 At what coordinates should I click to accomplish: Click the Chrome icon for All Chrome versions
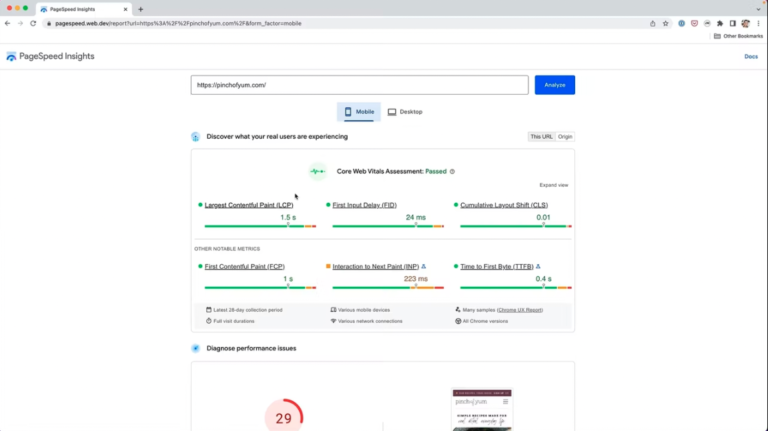458,321
